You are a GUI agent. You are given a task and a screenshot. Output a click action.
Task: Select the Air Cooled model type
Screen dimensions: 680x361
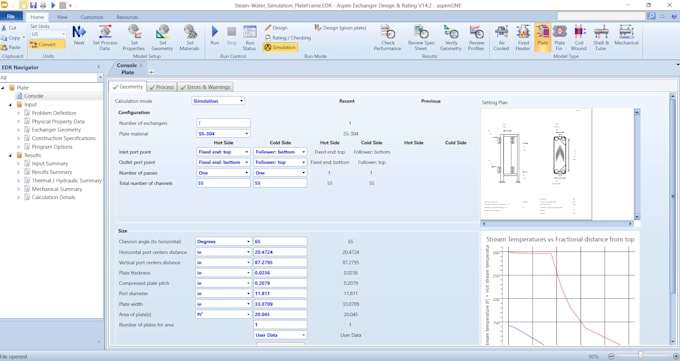click(x=501, y=37)
